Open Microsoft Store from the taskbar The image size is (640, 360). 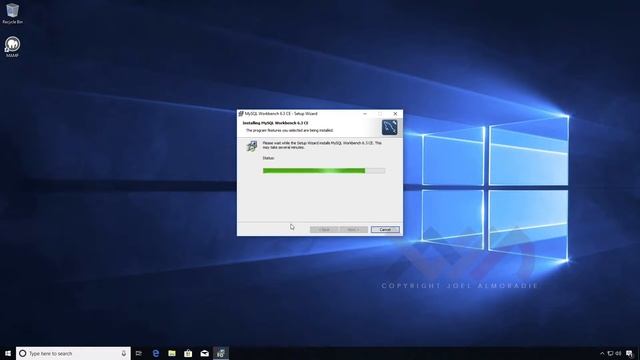[x=188, y=353]
